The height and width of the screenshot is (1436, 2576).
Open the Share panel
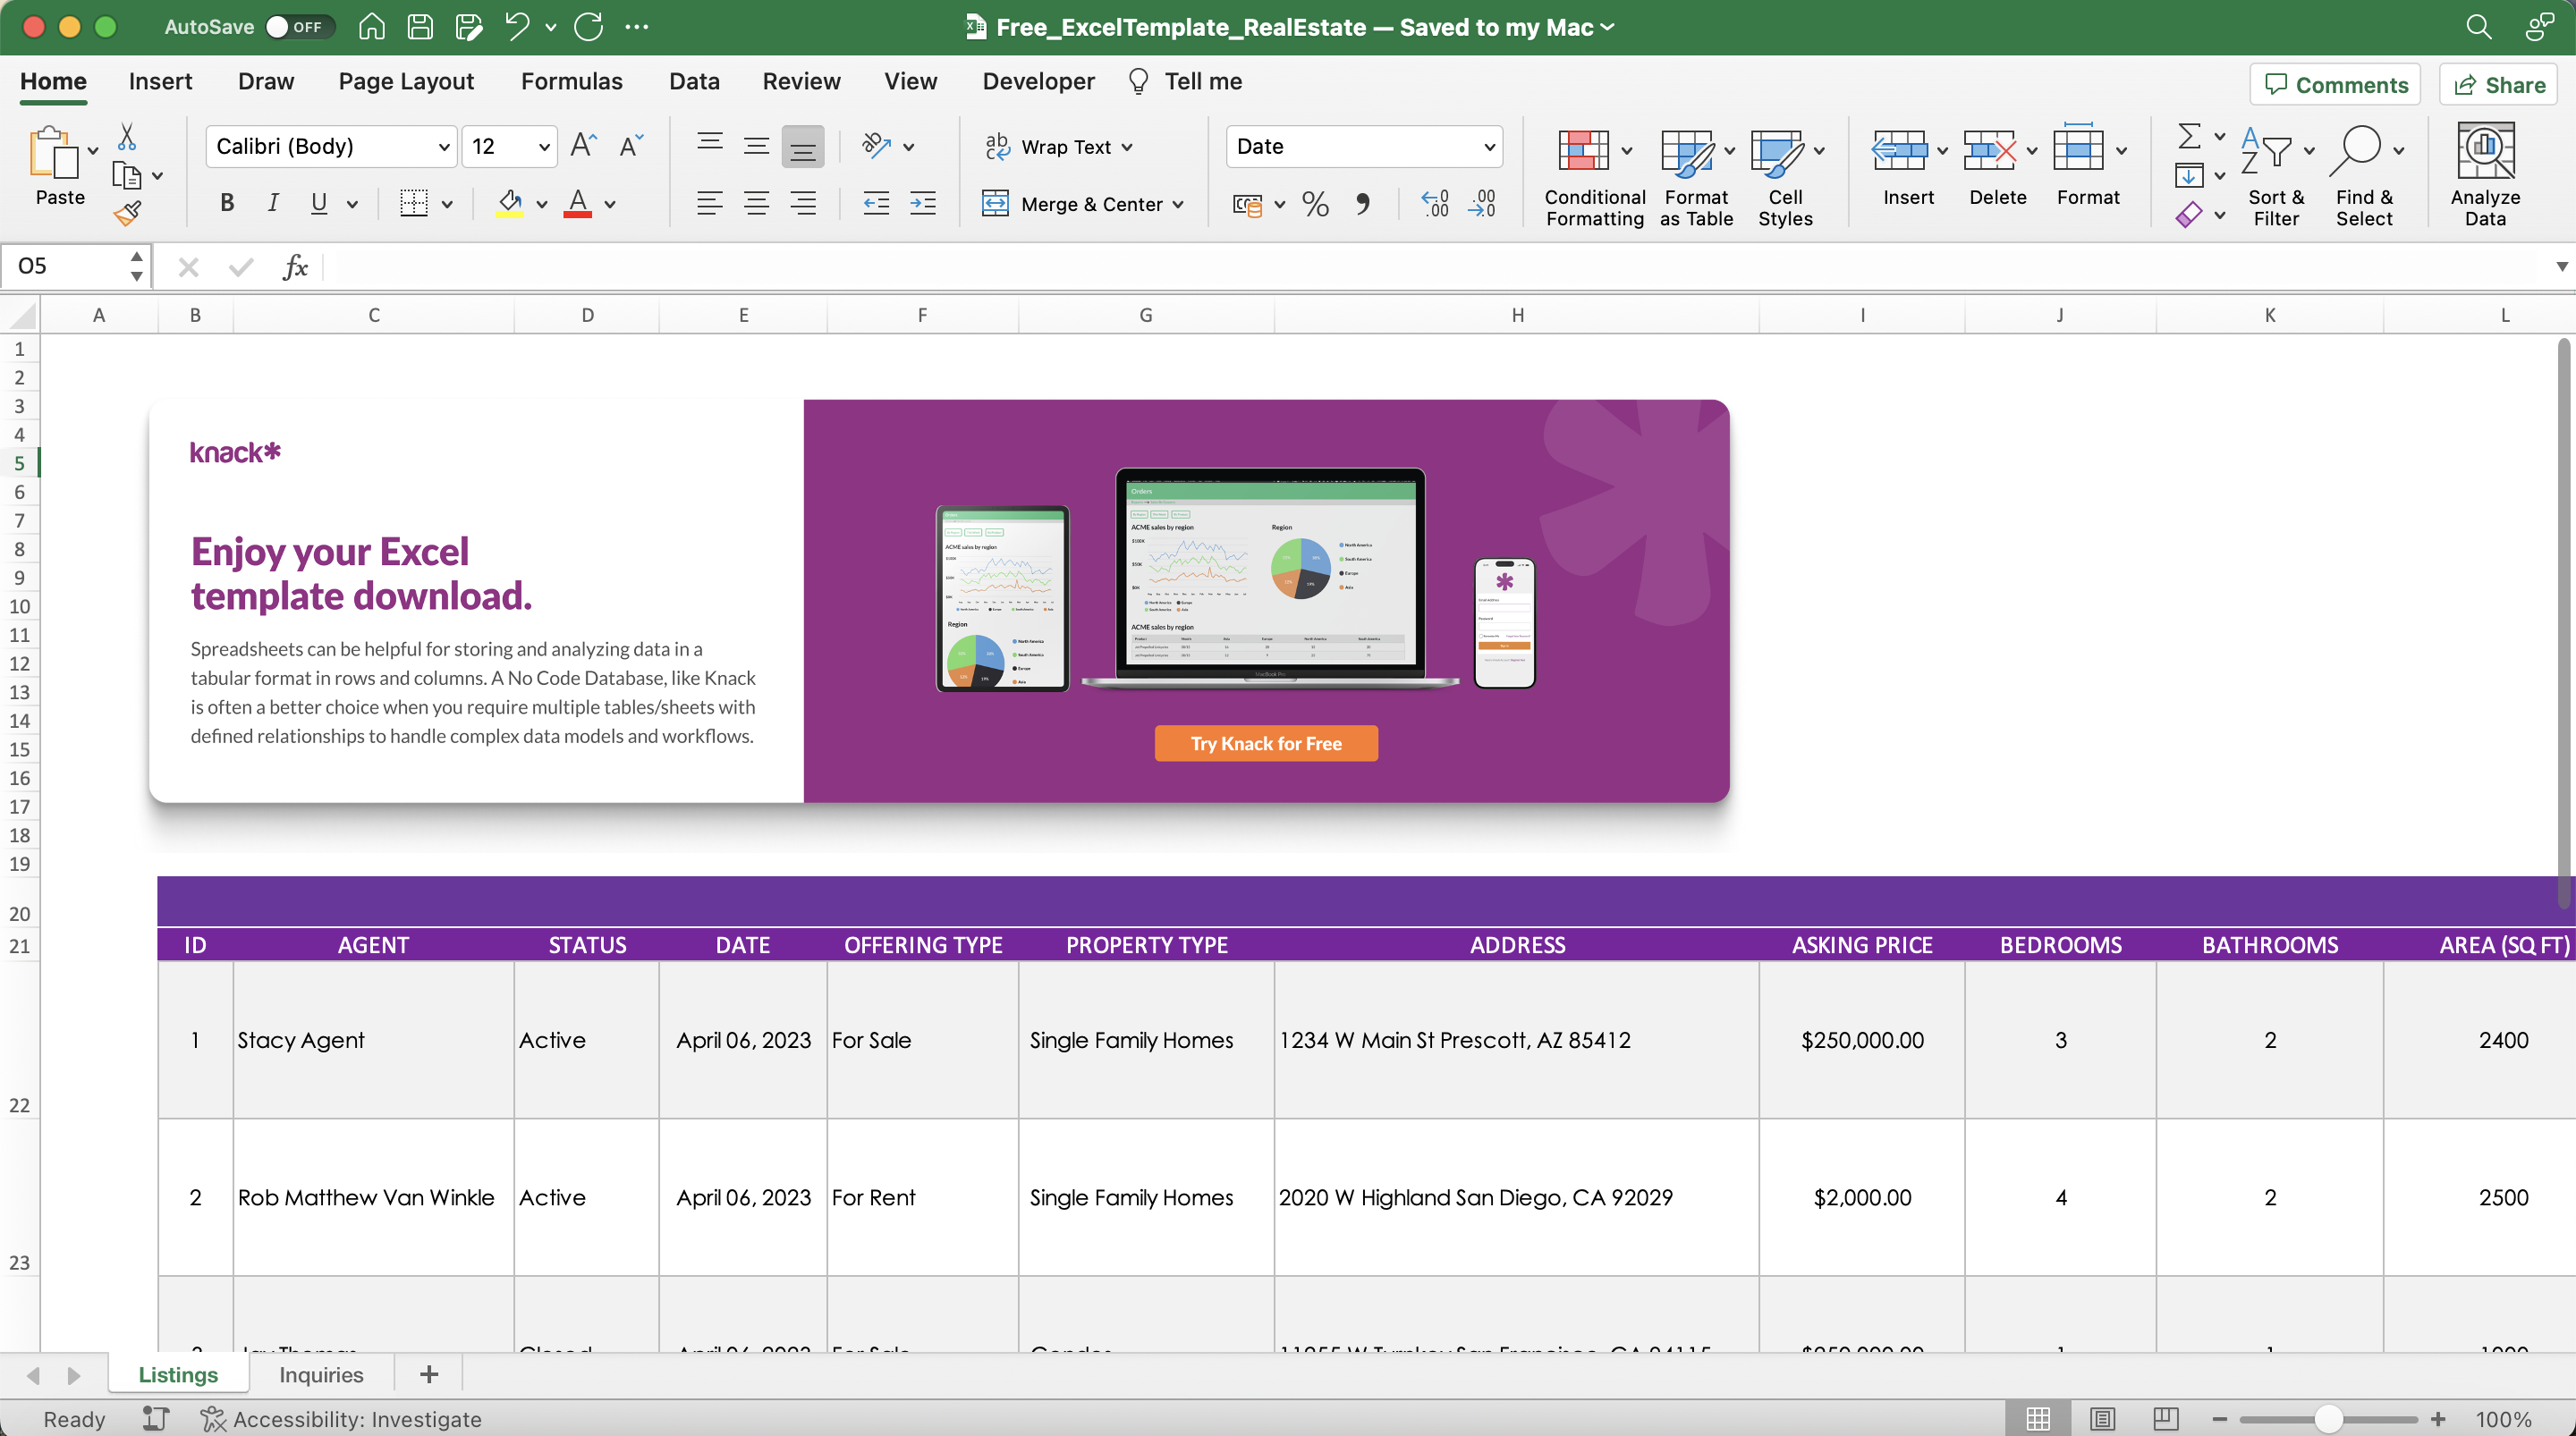point(2497,84)
